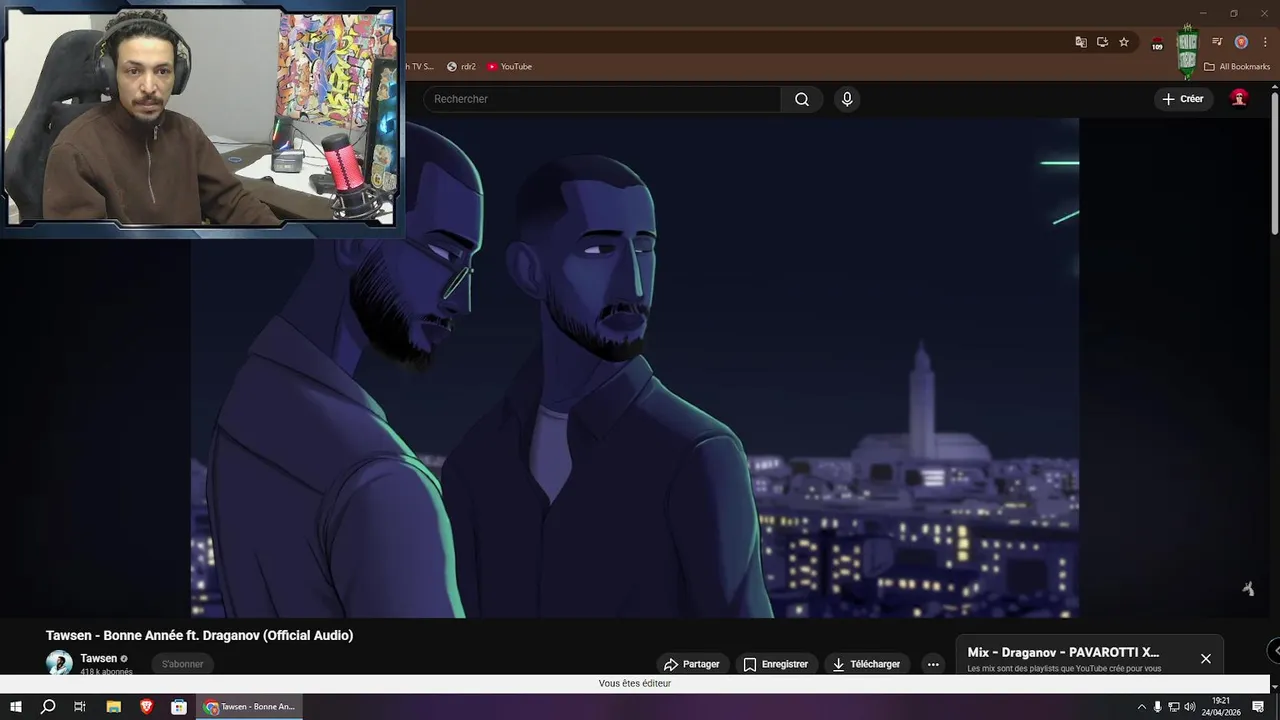
Task: Open File Explorer from the taskbar
Action: pyautogui.click(x=114, y=707)
